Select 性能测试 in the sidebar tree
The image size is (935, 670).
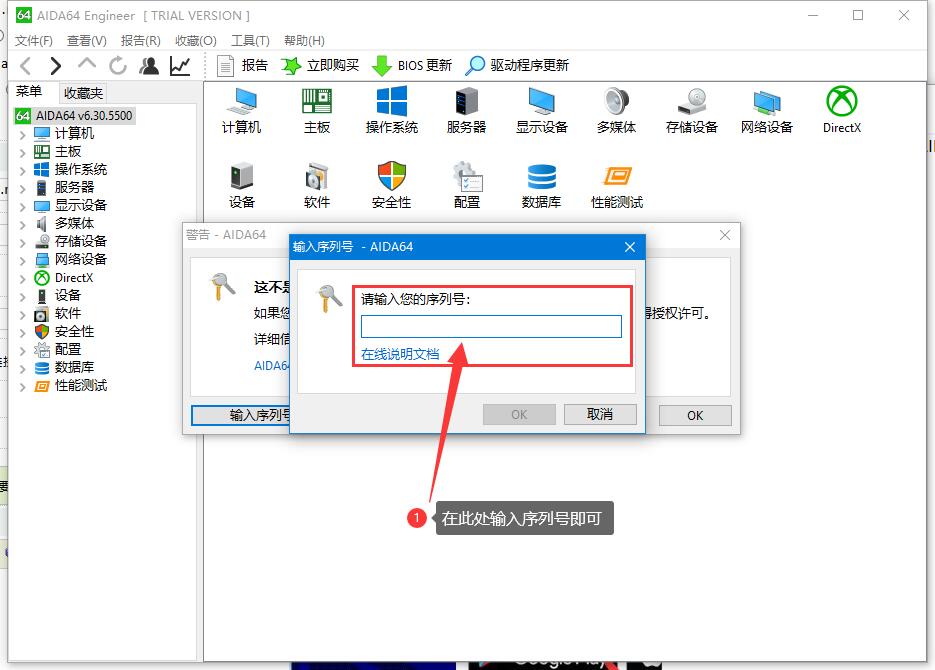pos(72,386)
